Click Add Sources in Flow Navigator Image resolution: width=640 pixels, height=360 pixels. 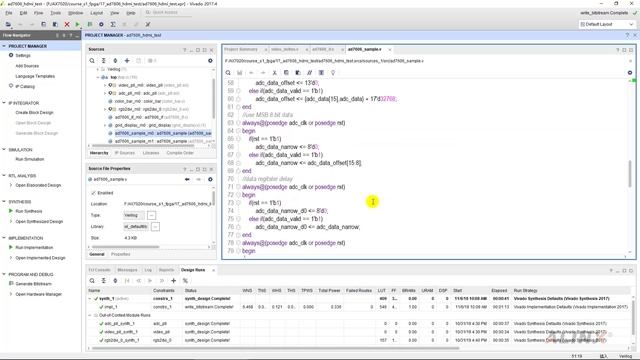click(27, 66)
